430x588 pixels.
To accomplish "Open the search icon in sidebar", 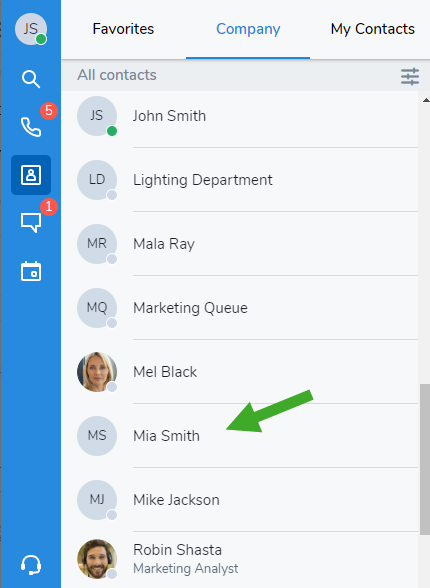I will pos(31,79).
